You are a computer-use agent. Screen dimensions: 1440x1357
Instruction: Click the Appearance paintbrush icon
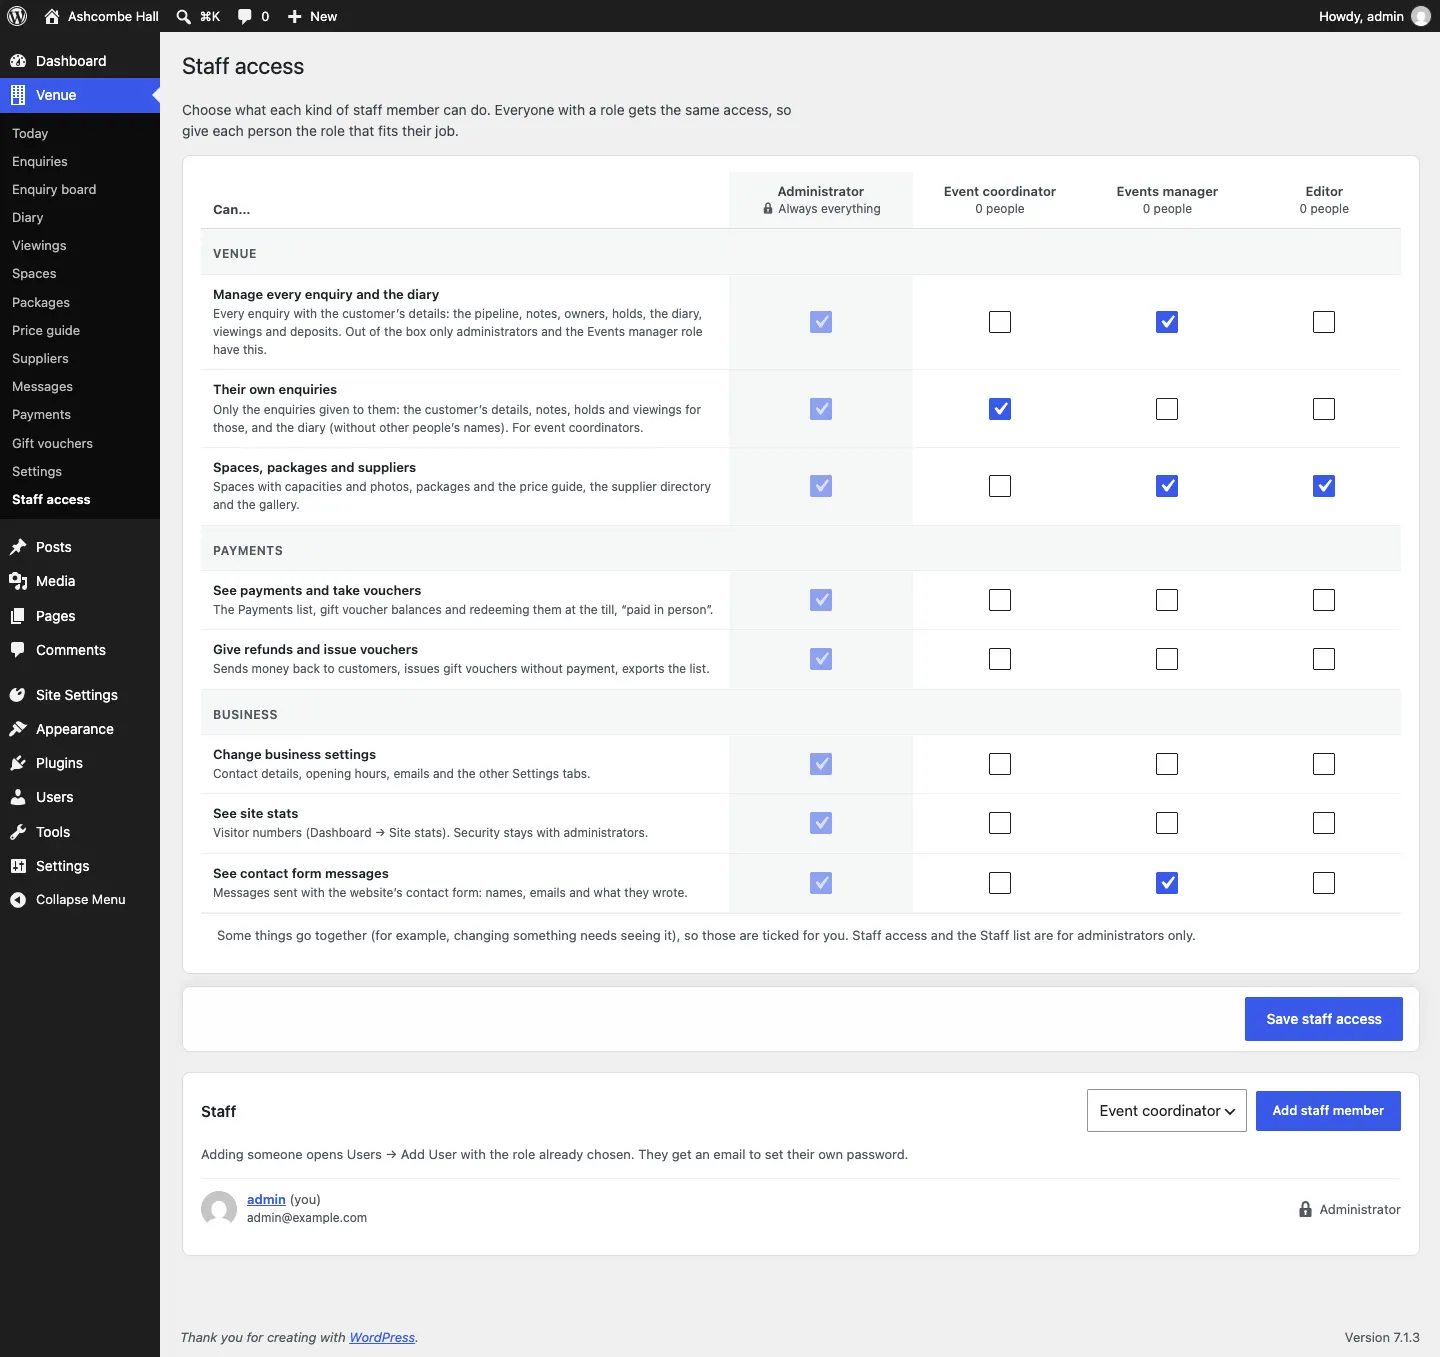[x=18, y=729]
